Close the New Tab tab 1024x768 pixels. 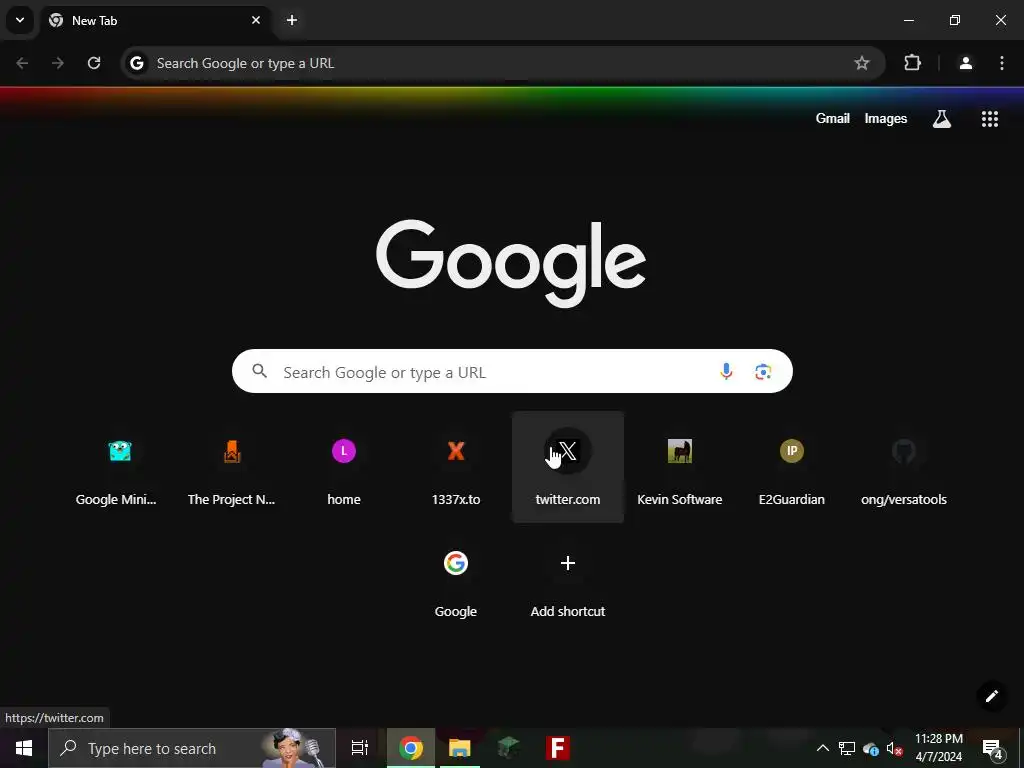256,20
